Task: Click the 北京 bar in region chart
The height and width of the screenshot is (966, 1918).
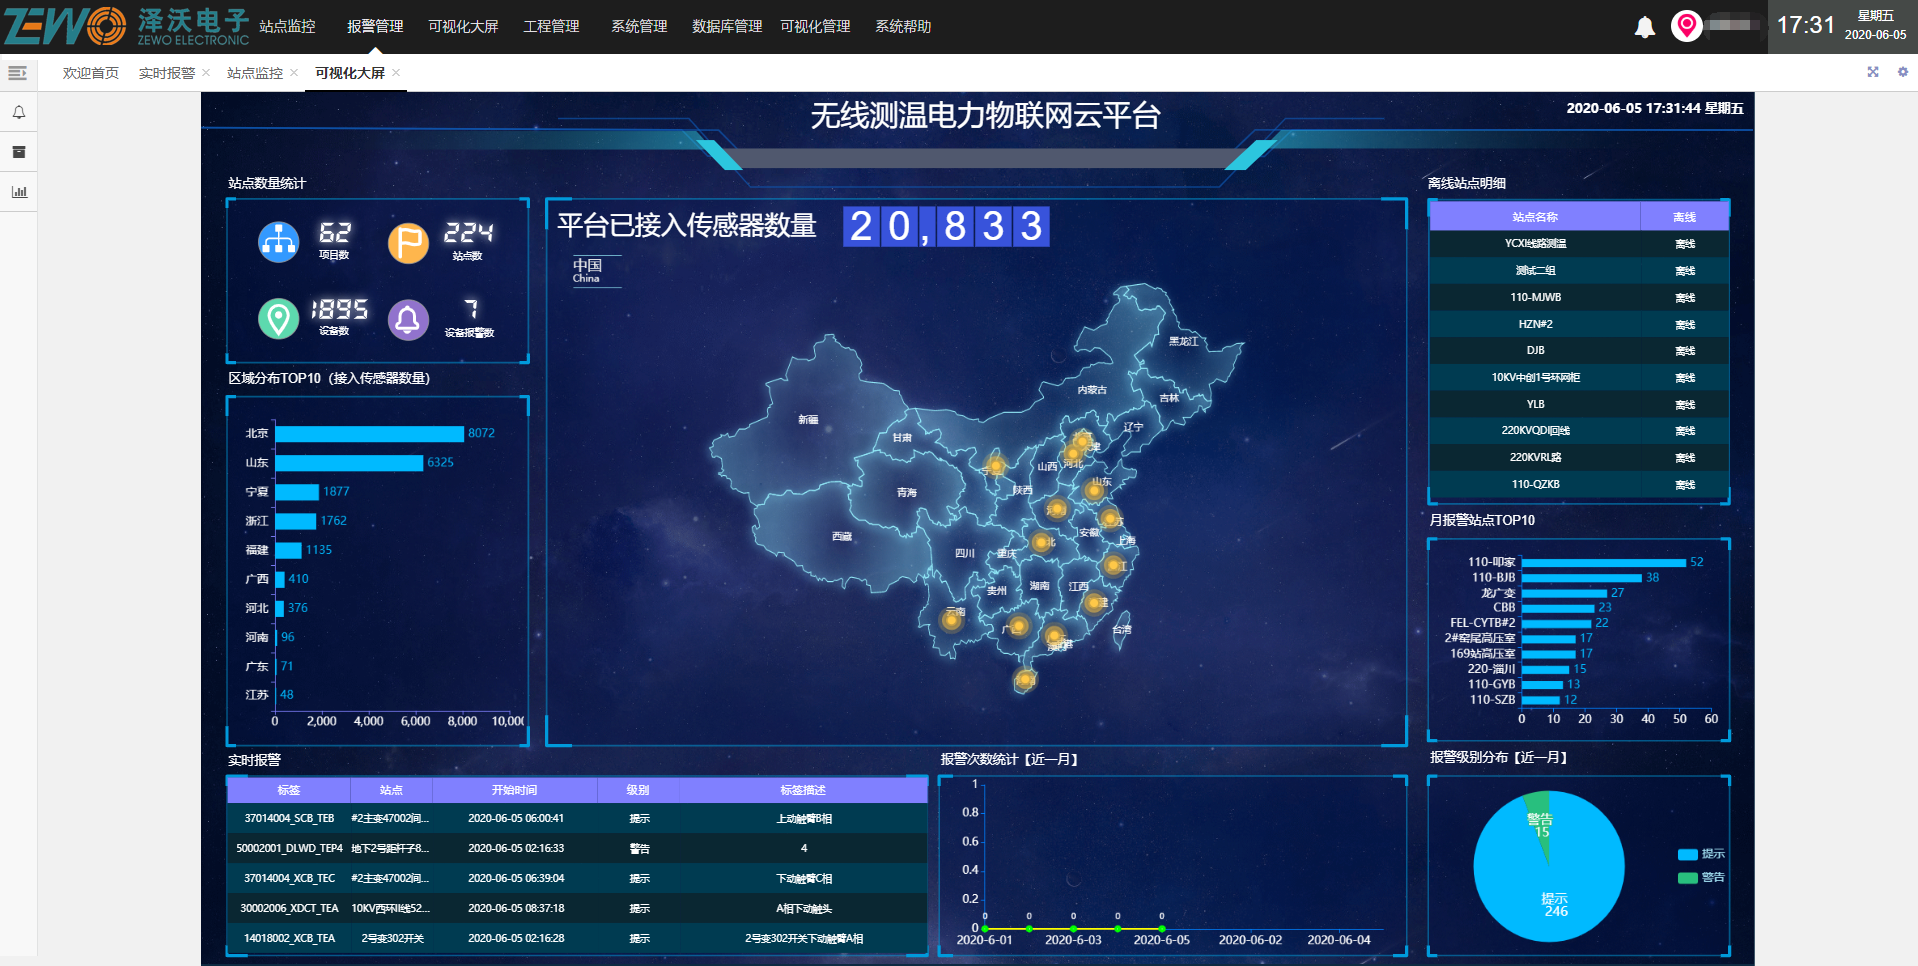Action: click(x=369, y=433)
